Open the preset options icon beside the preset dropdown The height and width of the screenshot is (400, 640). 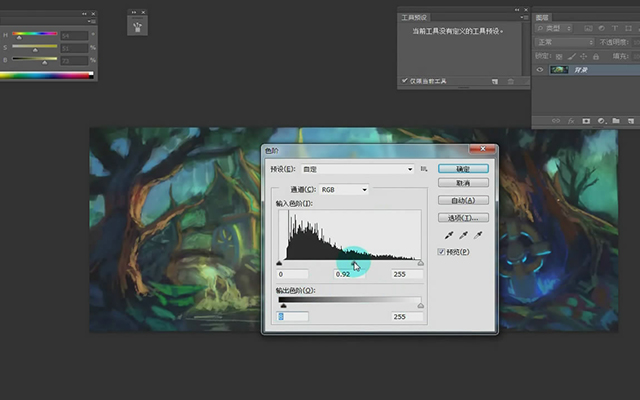click(424, 169)
